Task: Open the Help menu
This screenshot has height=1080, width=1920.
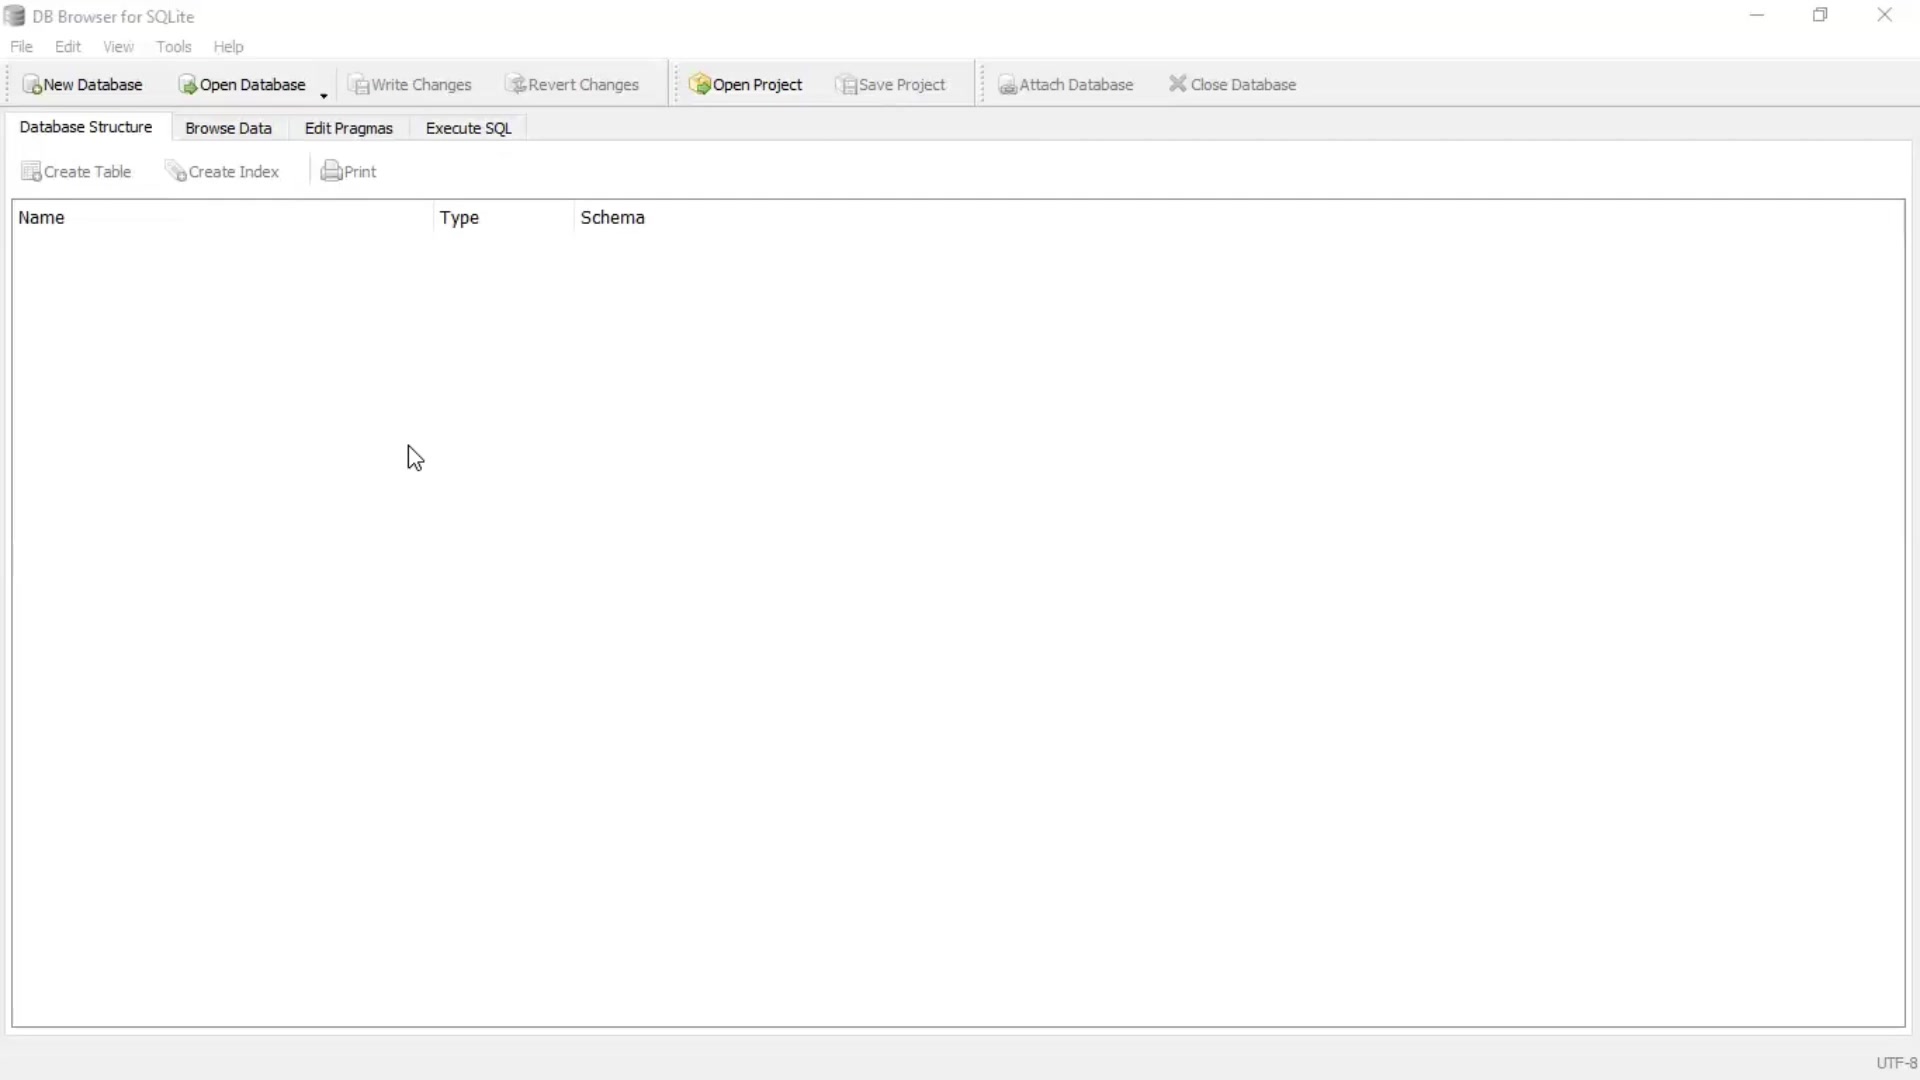Action: click(229, 46)
